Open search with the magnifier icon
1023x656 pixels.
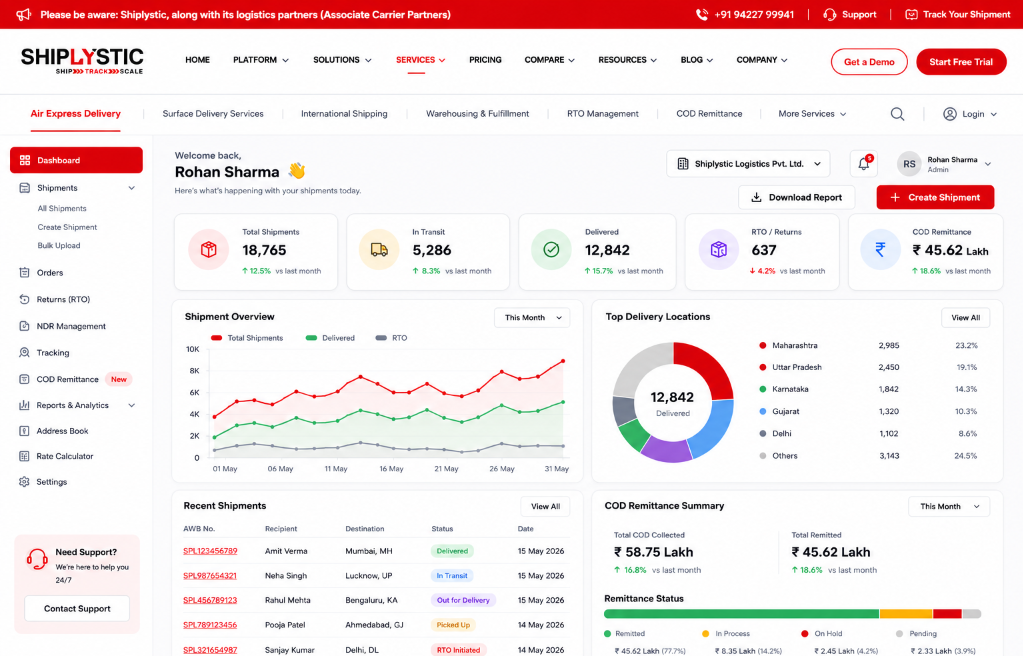point(897,114)
